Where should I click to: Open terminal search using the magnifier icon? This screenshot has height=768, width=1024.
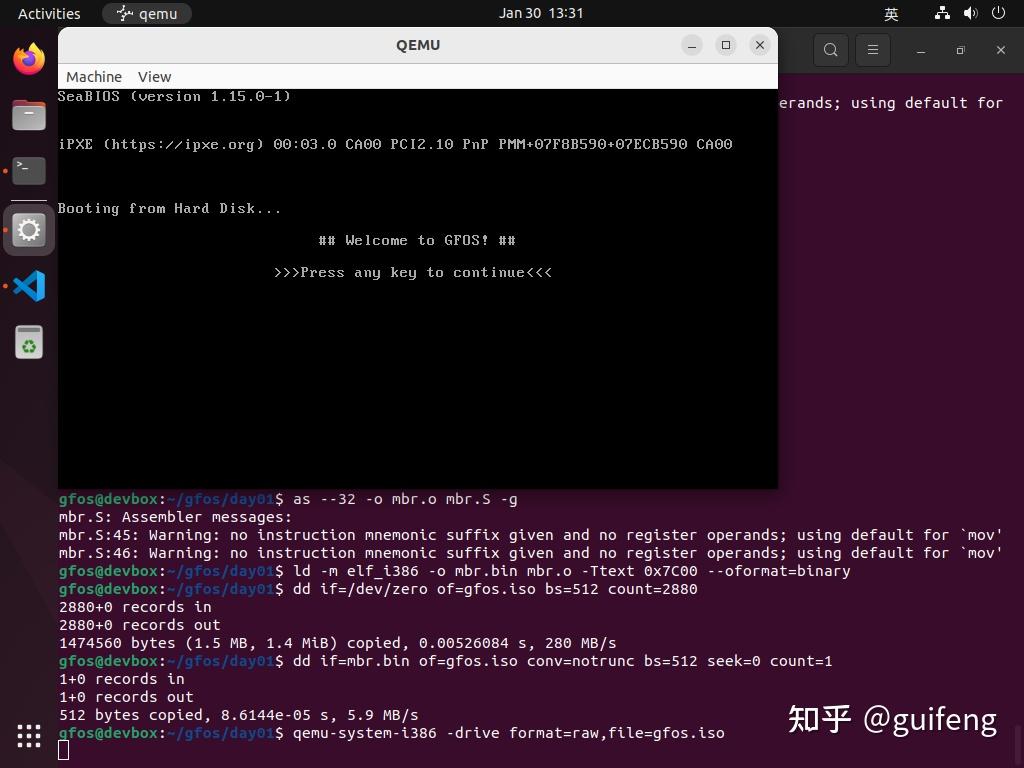coord(830,49)
